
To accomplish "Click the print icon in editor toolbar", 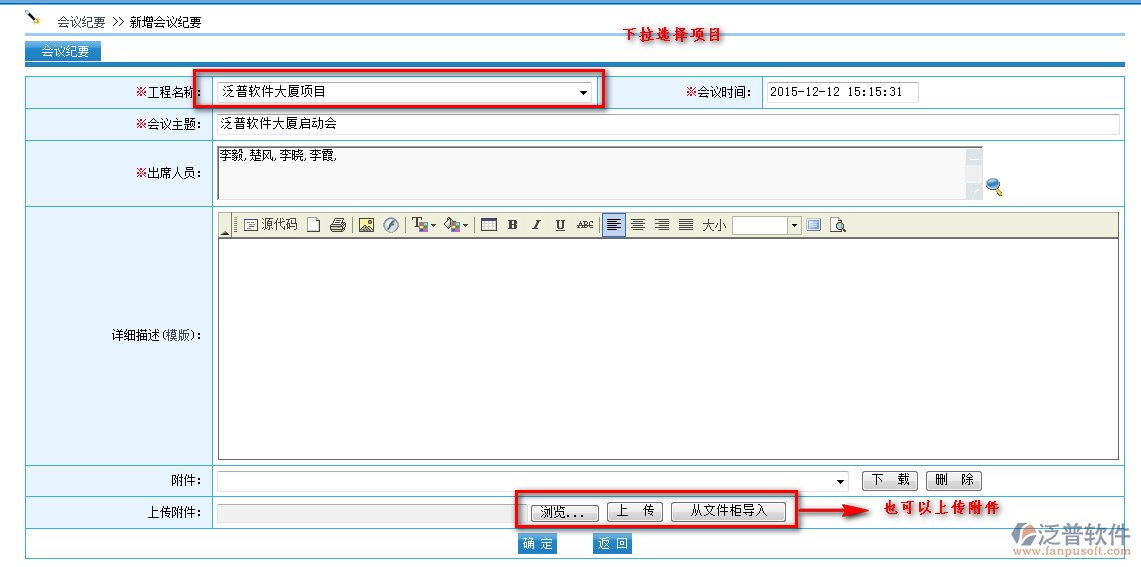I will tap(338, 225).
